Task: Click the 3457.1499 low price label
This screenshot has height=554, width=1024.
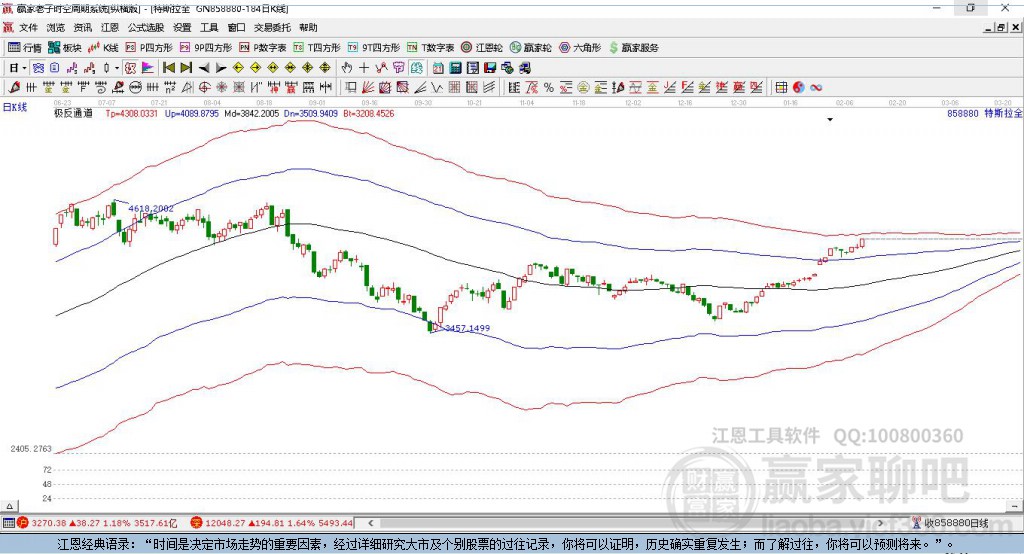Action: [x=468, y=328]
